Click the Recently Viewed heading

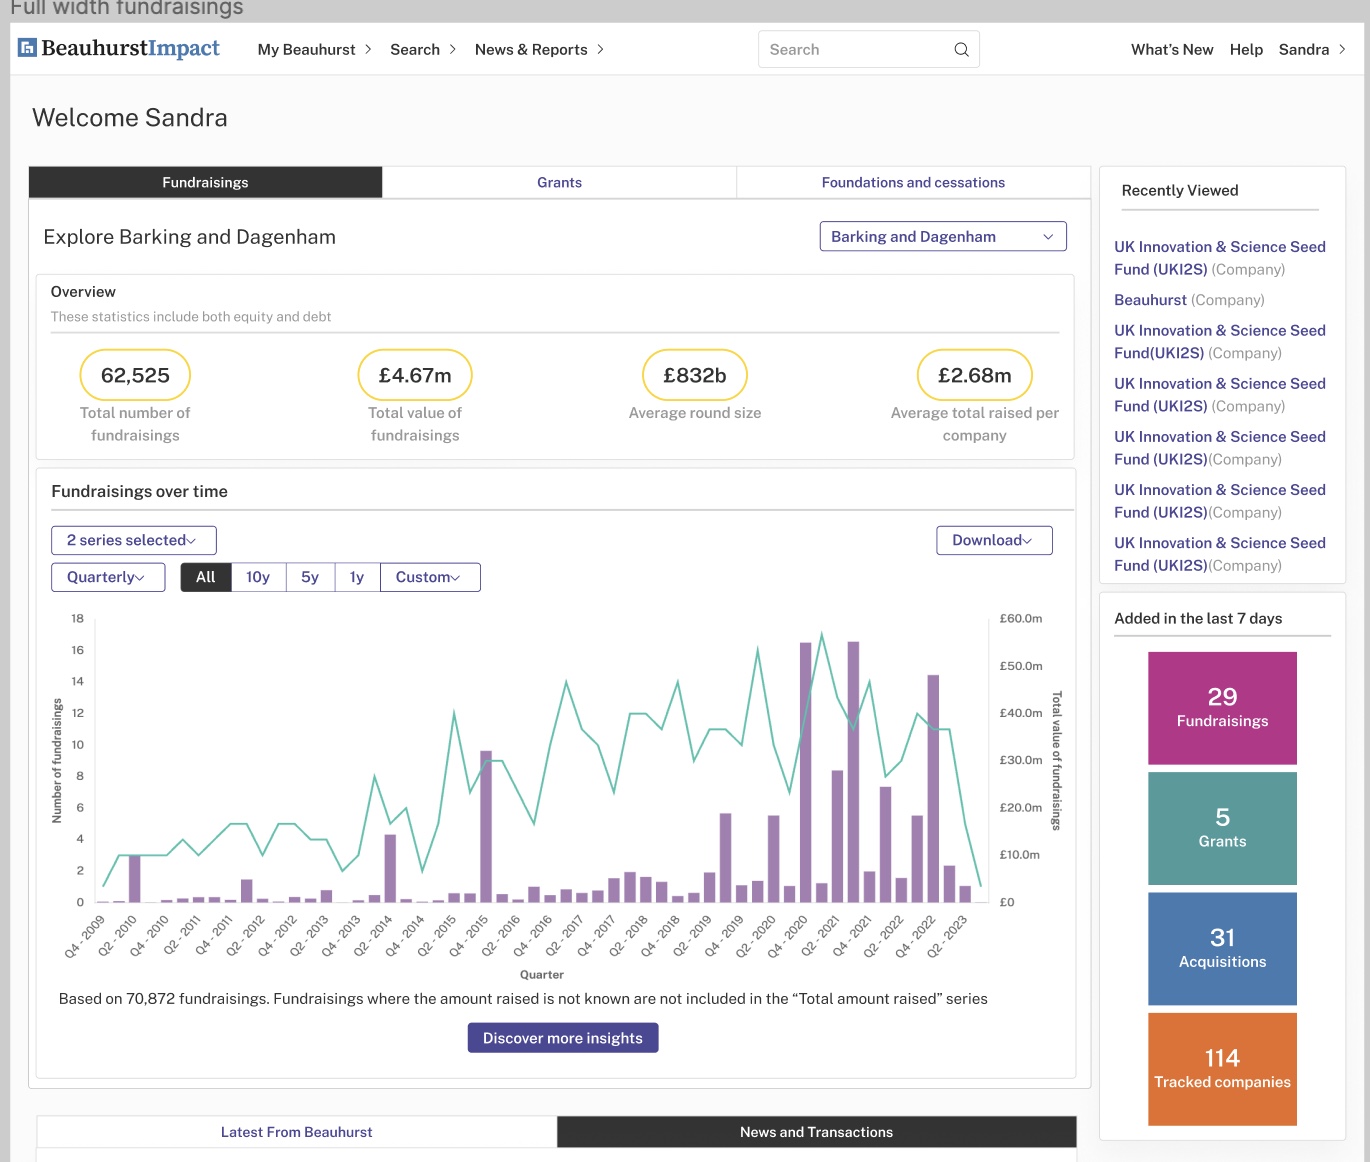click(1180, 190)
